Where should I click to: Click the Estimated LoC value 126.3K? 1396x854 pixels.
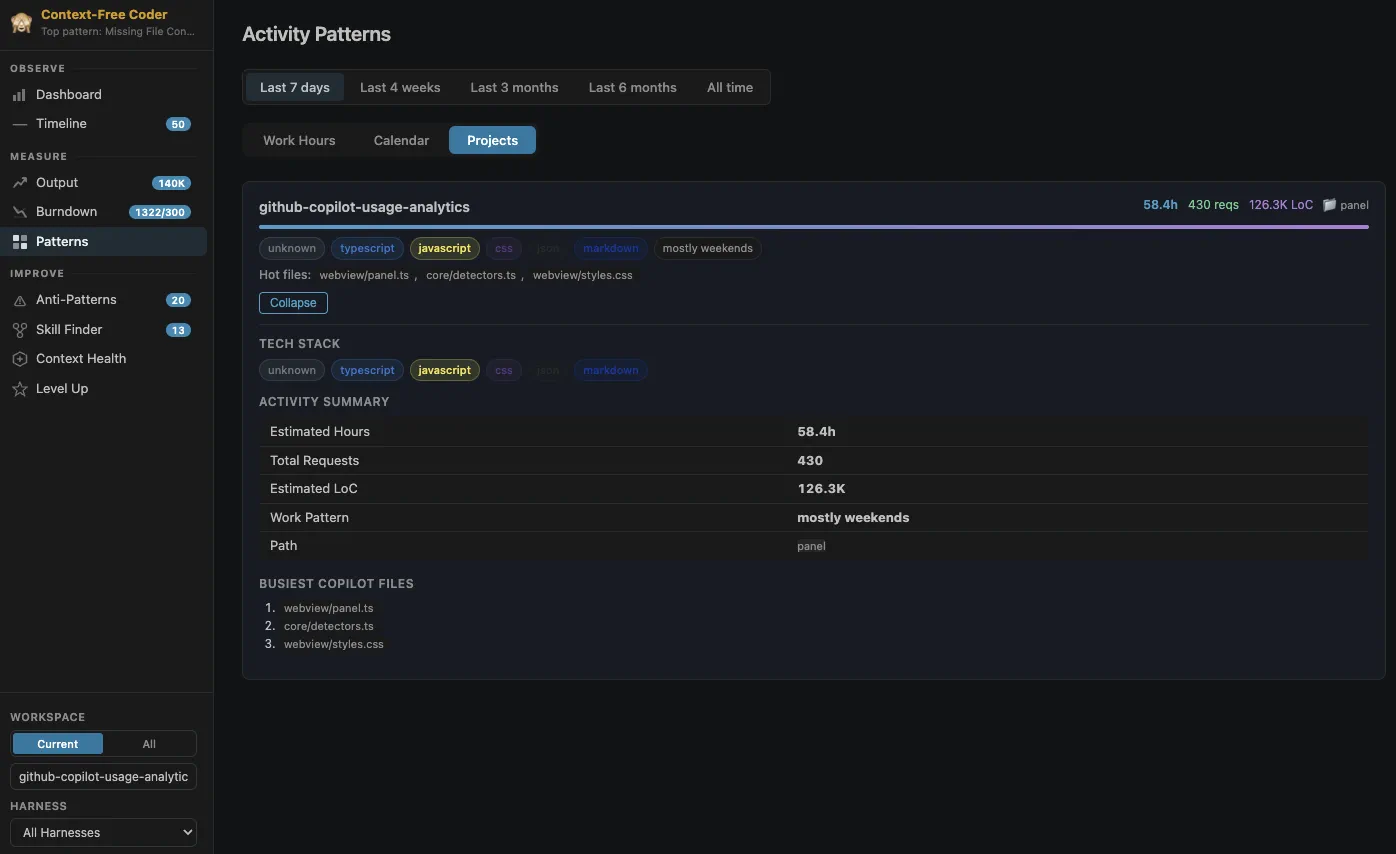(821, 489)
